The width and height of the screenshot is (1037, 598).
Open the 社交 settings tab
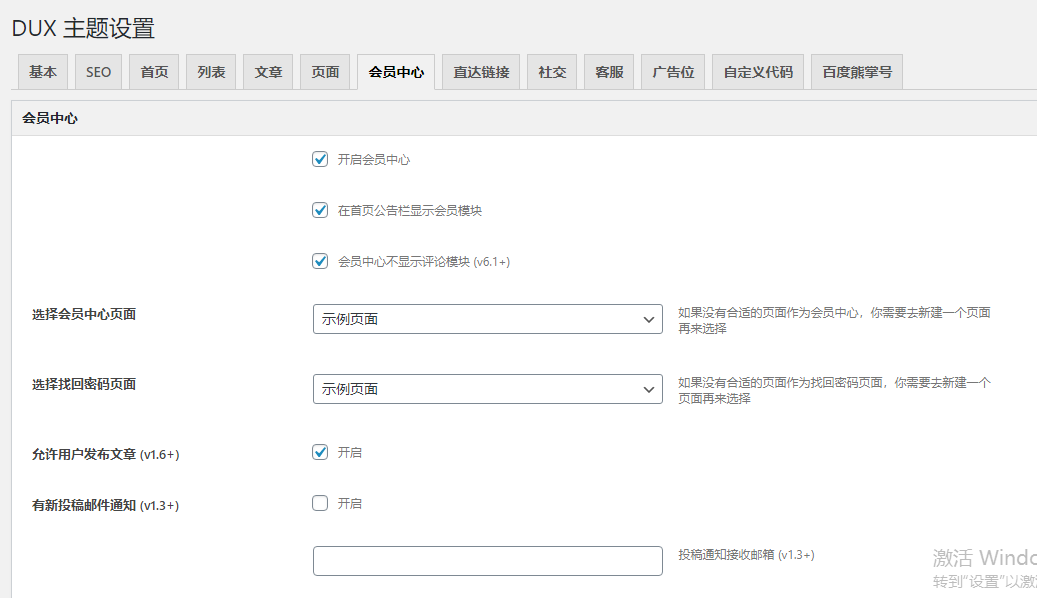(x=552, y=71)
